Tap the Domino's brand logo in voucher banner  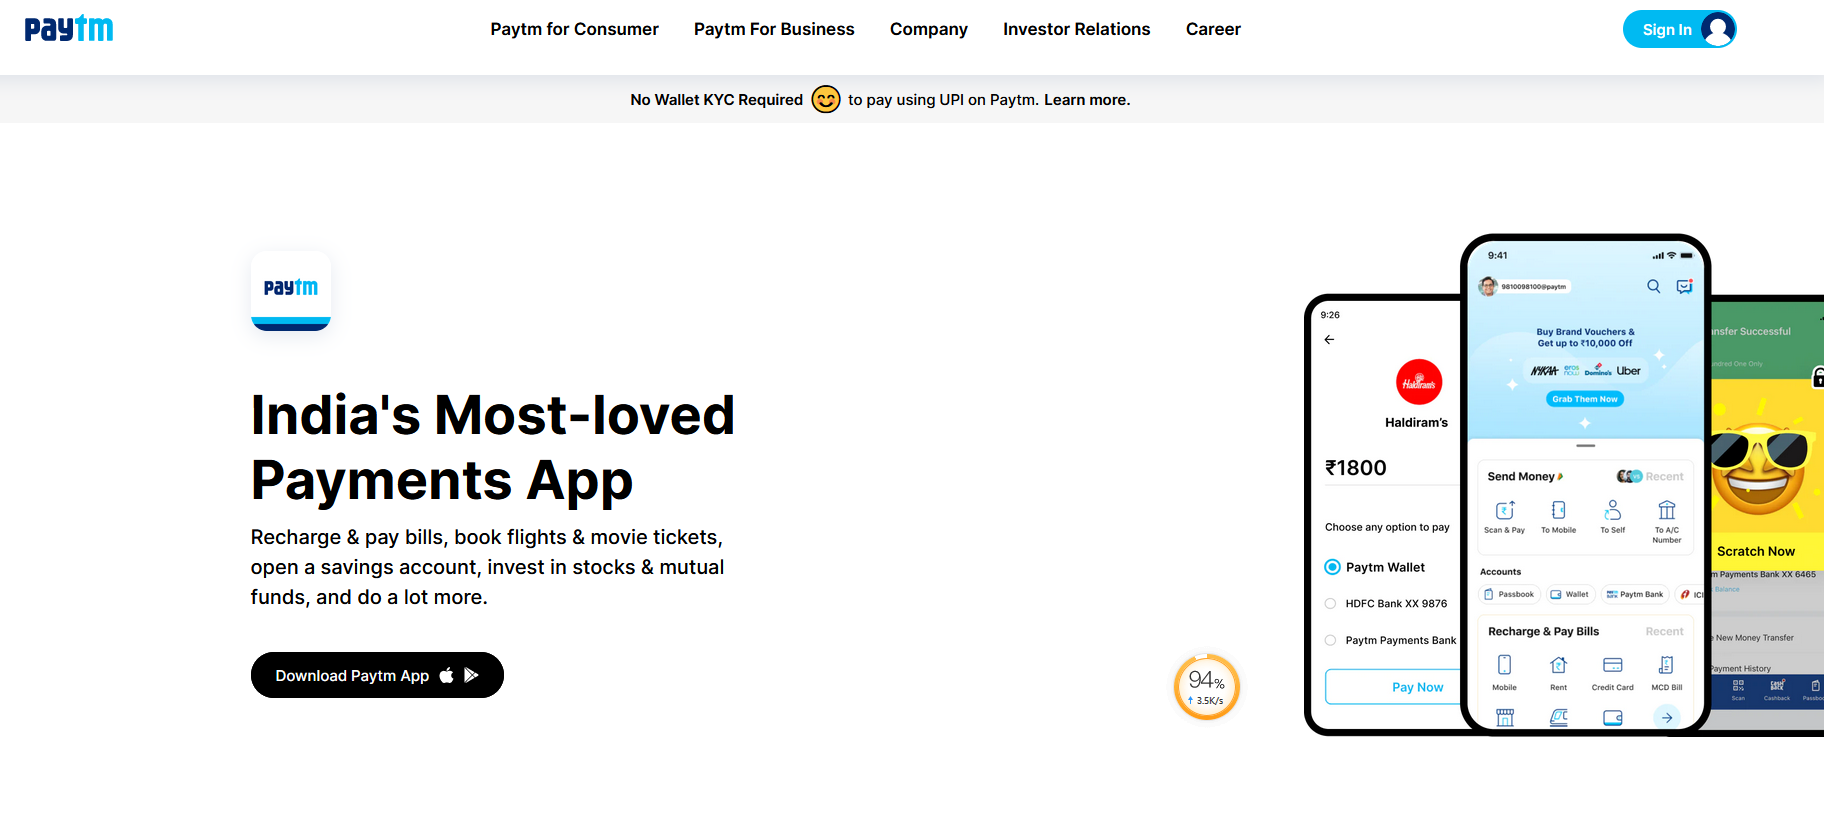click(x=1598, y=370)
